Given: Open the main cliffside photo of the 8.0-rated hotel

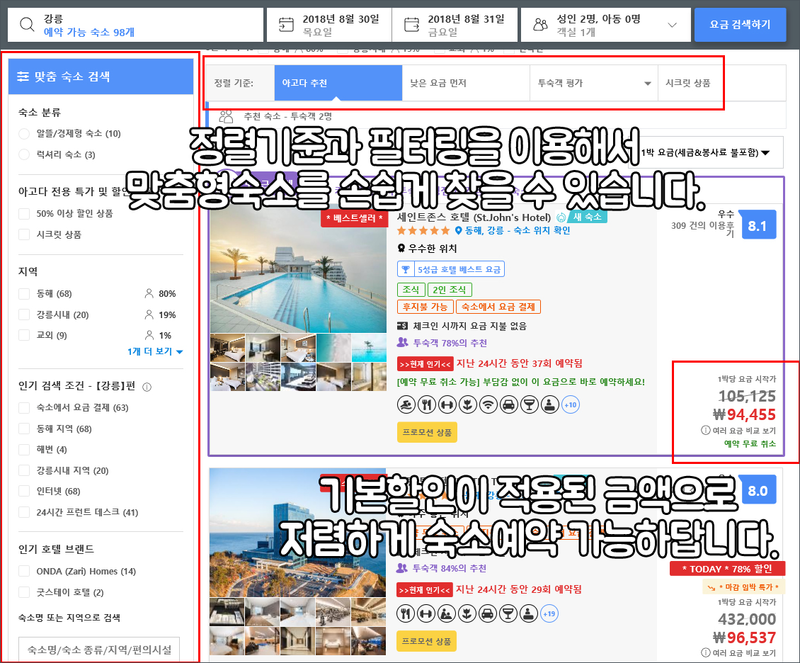Looking at the screenshot, I should (297, 532).
